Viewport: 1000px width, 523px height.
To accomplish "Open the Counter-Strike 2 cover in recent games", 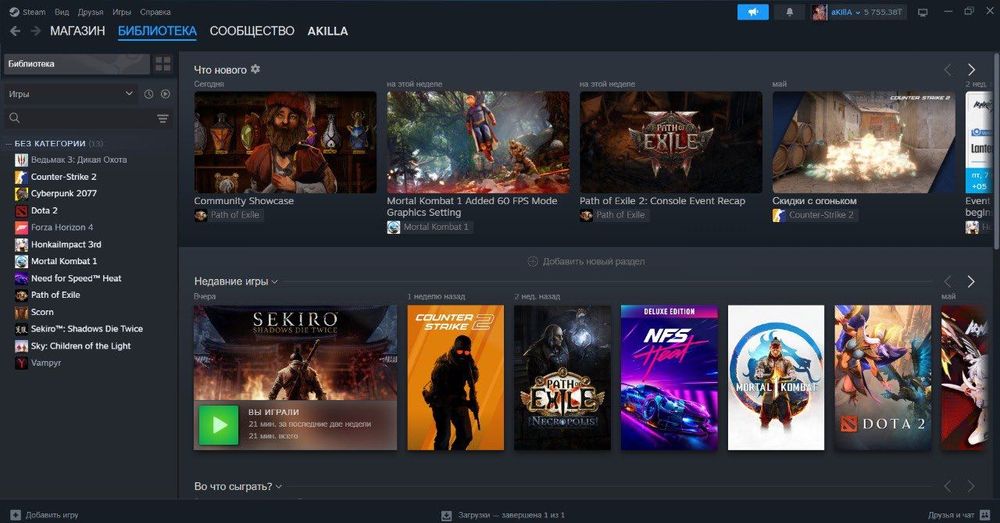I will (455, 378).
